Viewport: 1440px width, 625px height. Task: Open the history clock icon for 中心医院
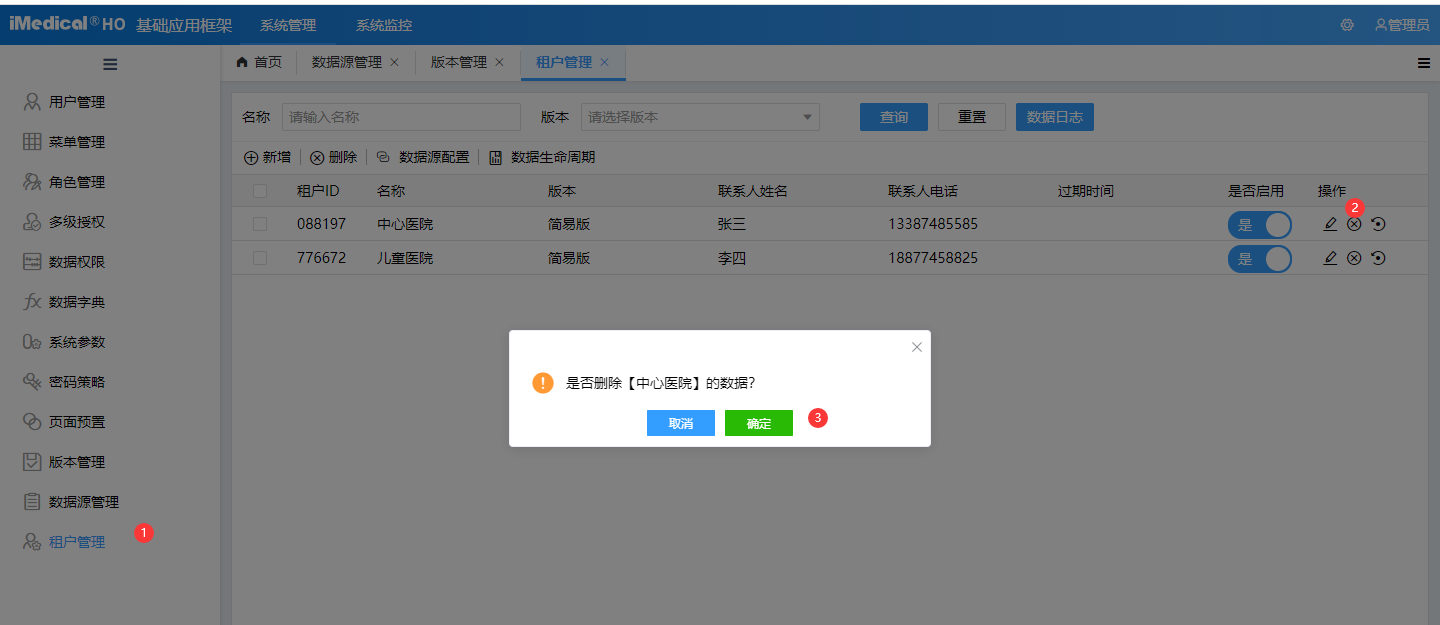(1378, 224)
